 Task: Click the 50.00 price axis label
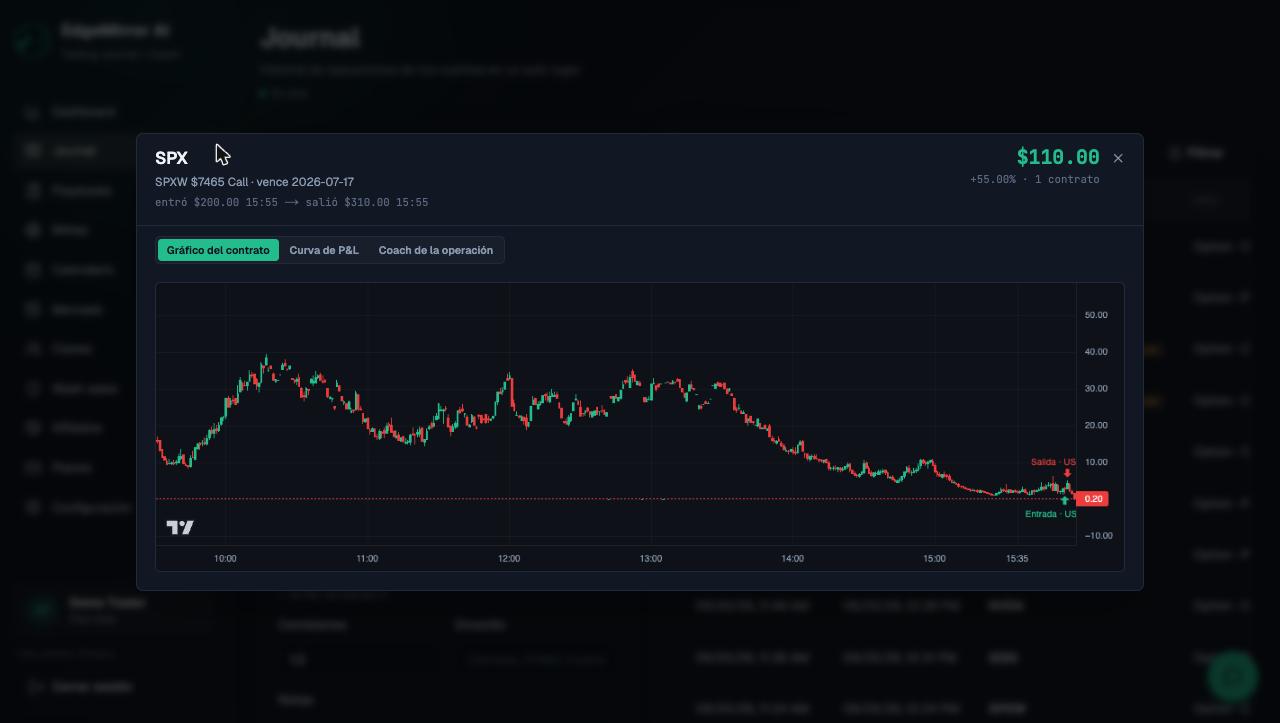tap(1096, 315)
